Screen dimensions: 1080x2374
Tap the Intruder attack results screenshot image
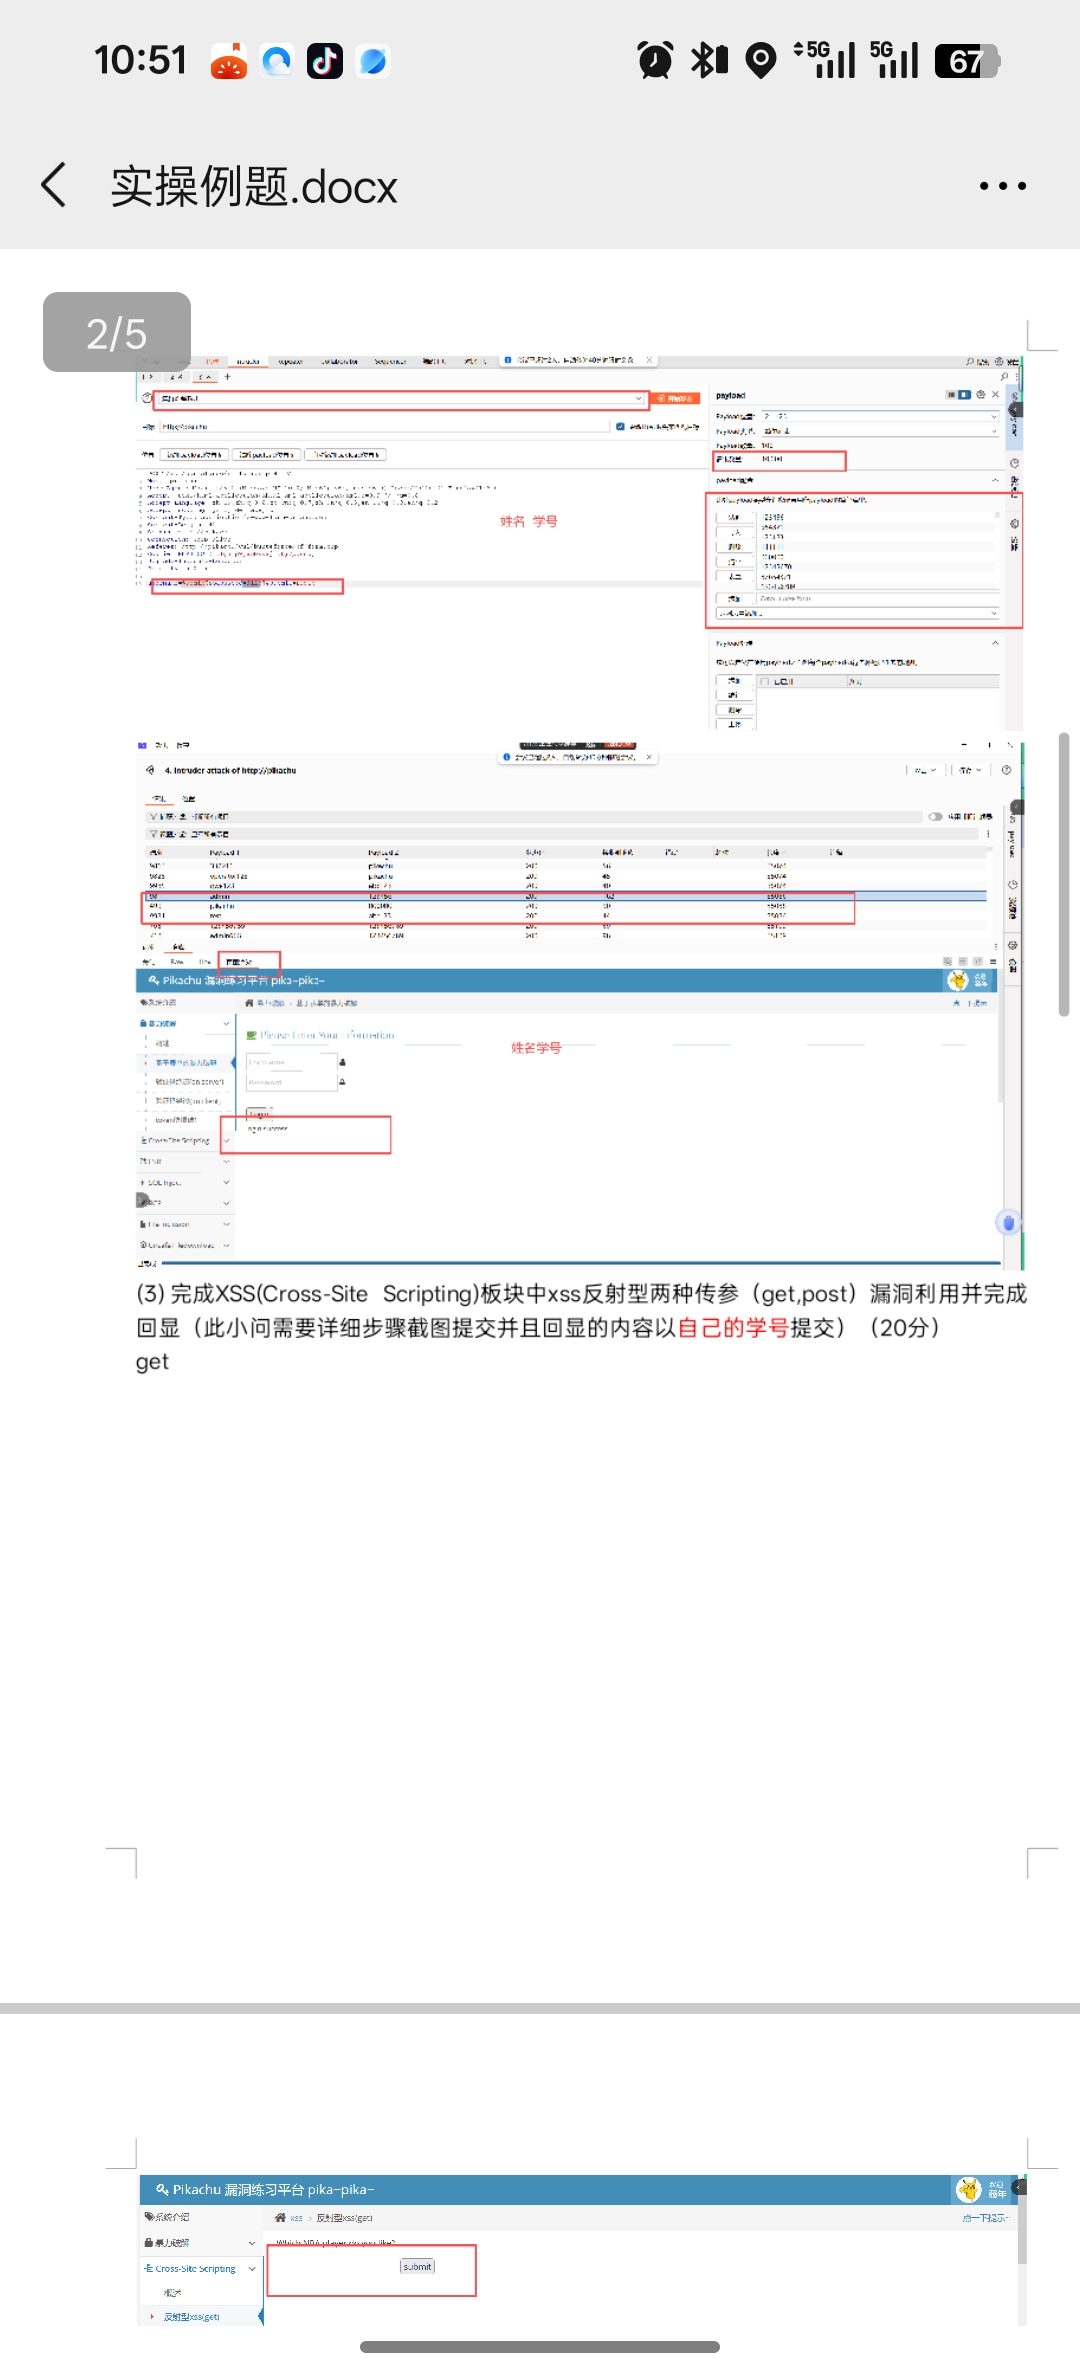pos(580,1004)
